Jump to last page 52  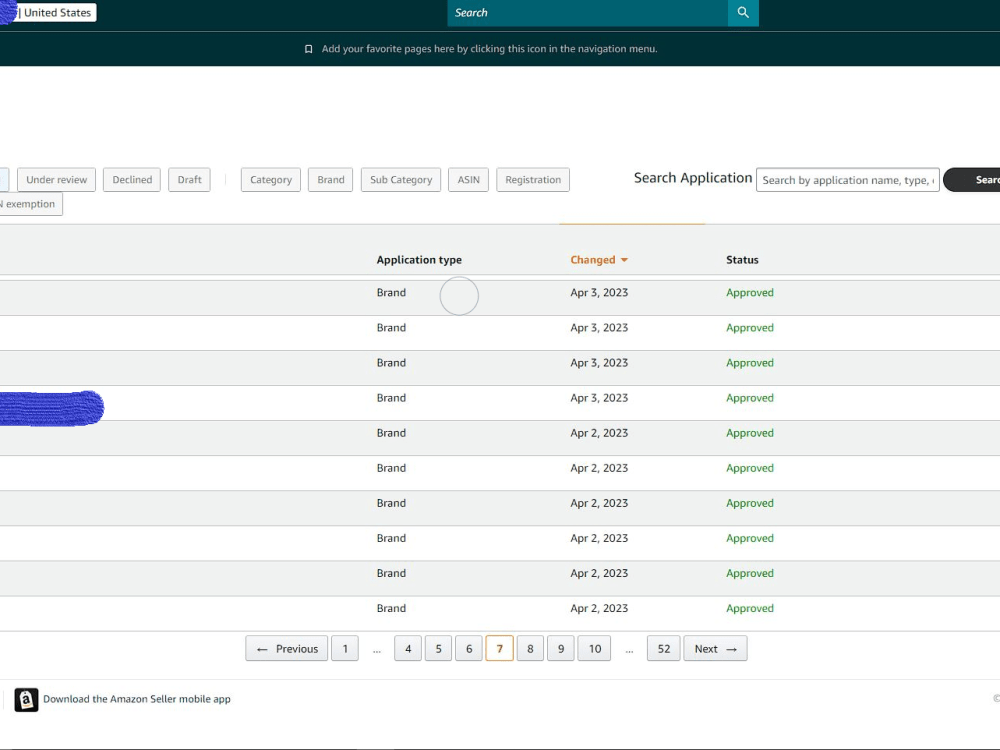tap(664, 649)
